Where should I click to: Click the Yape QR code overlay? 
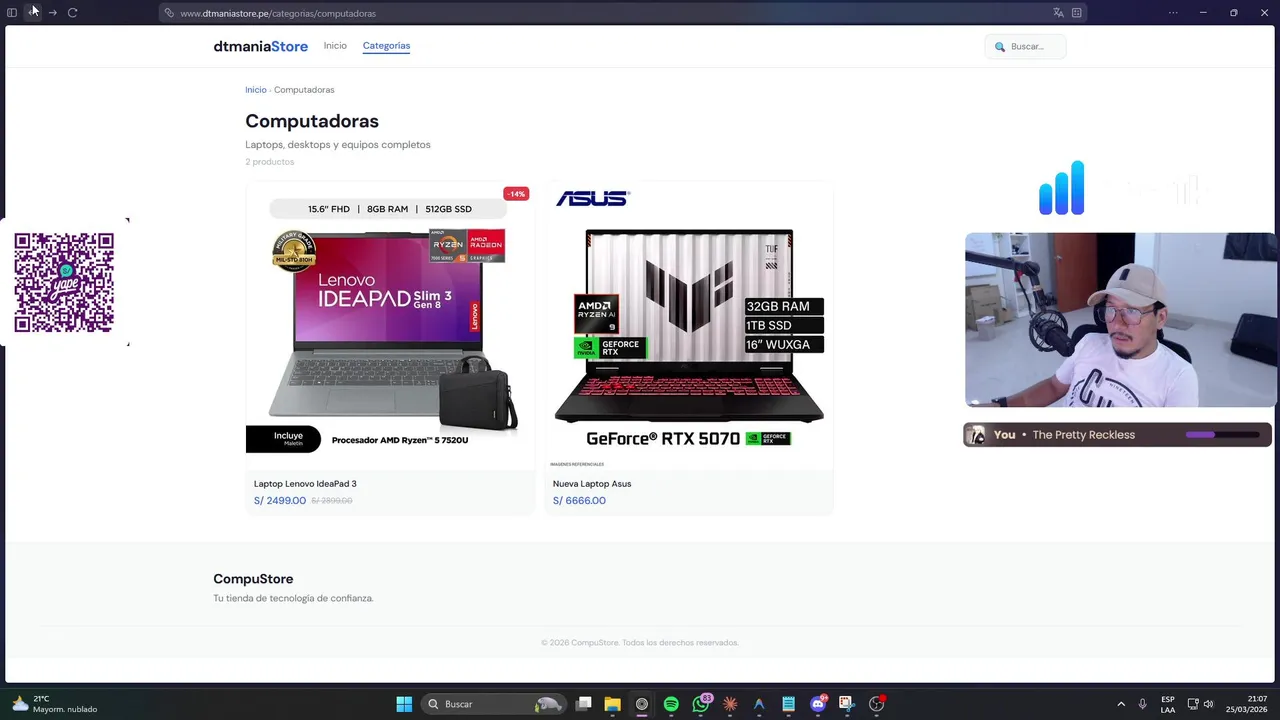coord(64,283)
